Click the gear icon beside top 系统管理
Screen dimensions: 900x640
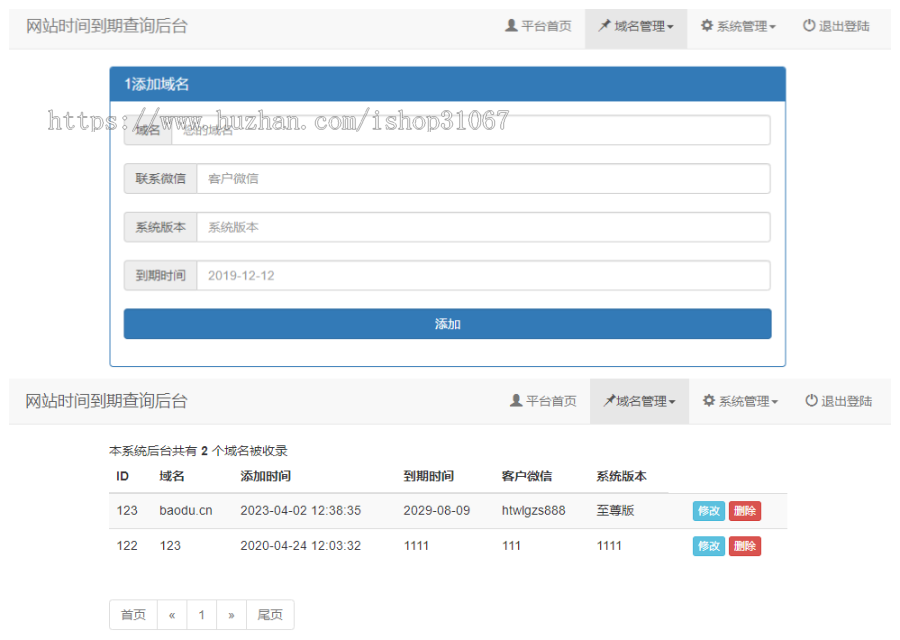point(707,26)
